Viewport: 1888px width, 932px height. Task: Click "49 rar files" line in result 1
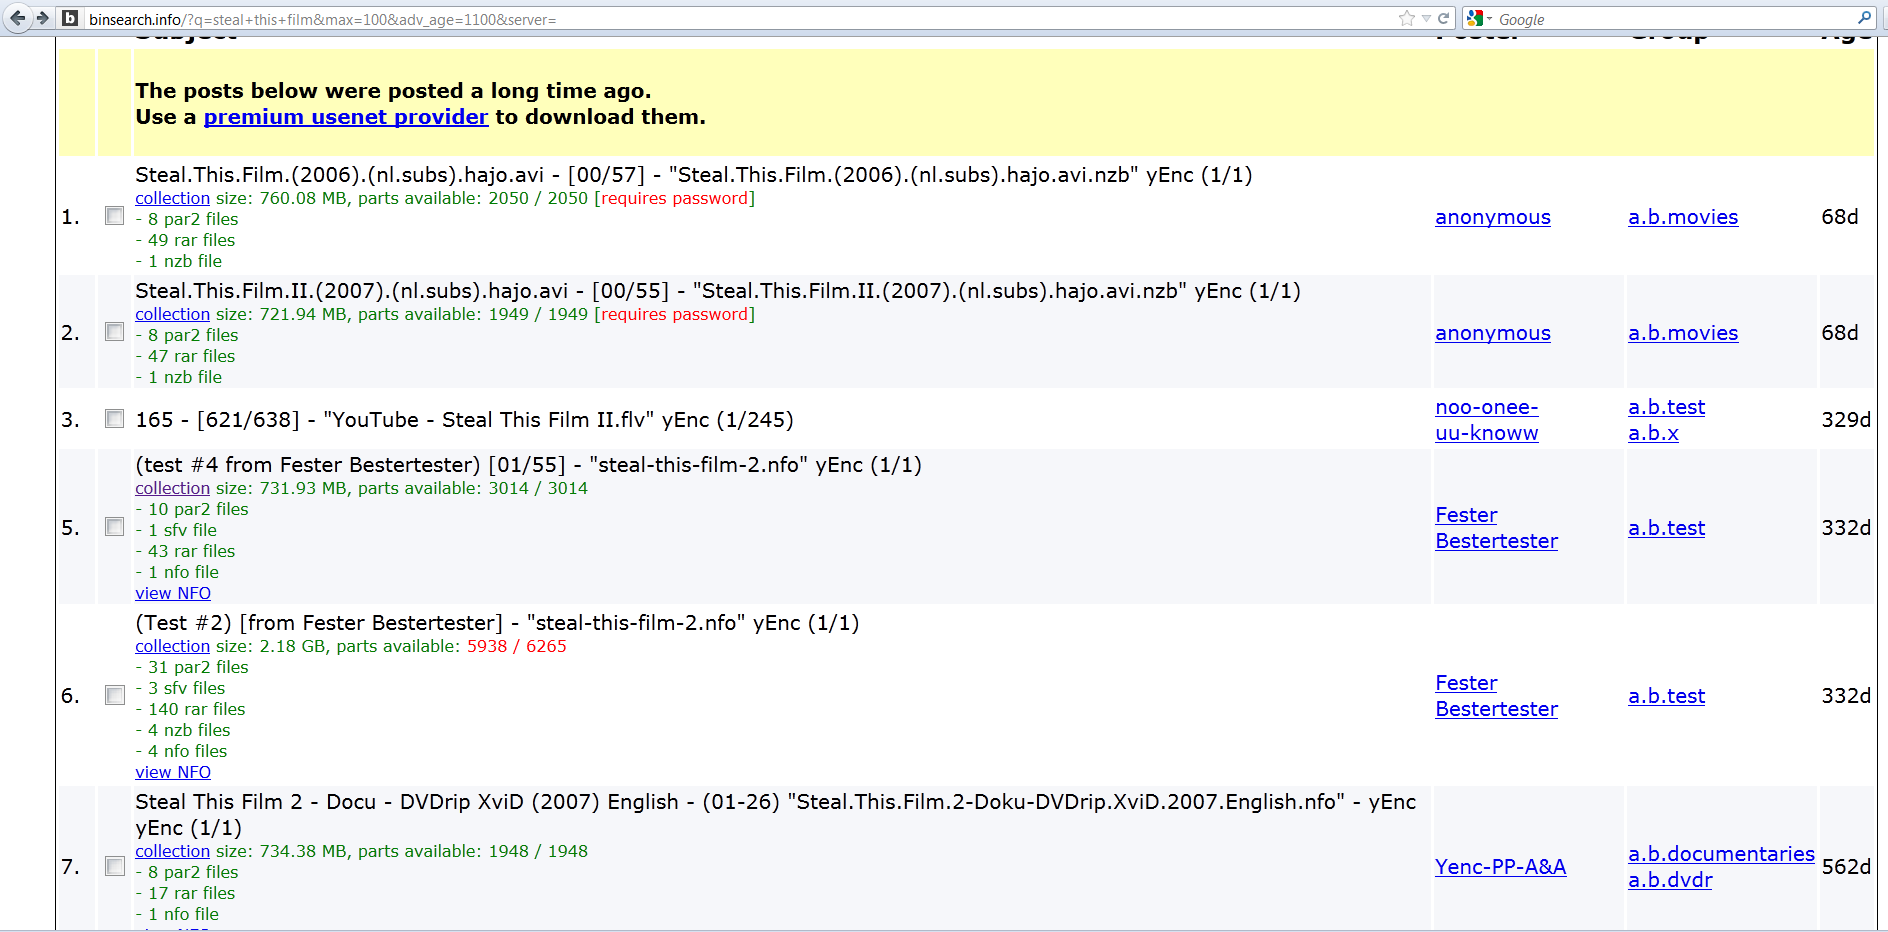click(185, 240)
